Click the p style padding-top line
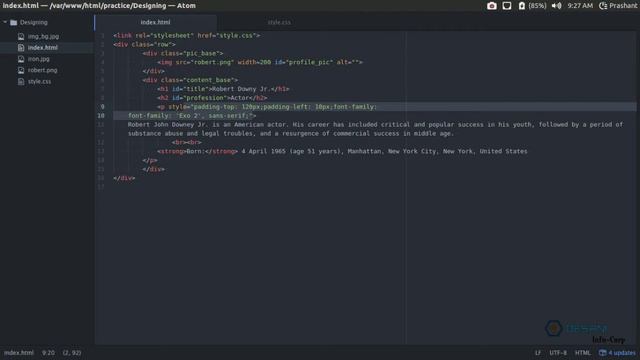Viewport: 640px width, 360px height. pos(267,107)
